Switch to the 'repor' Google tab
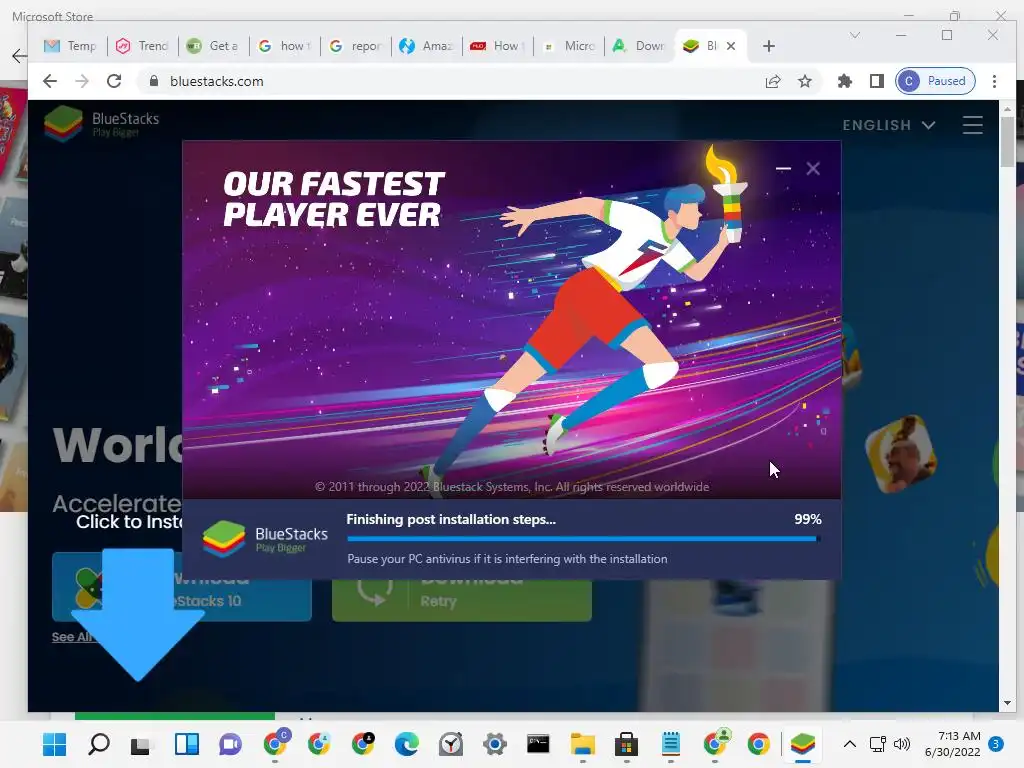 [355, 46]
